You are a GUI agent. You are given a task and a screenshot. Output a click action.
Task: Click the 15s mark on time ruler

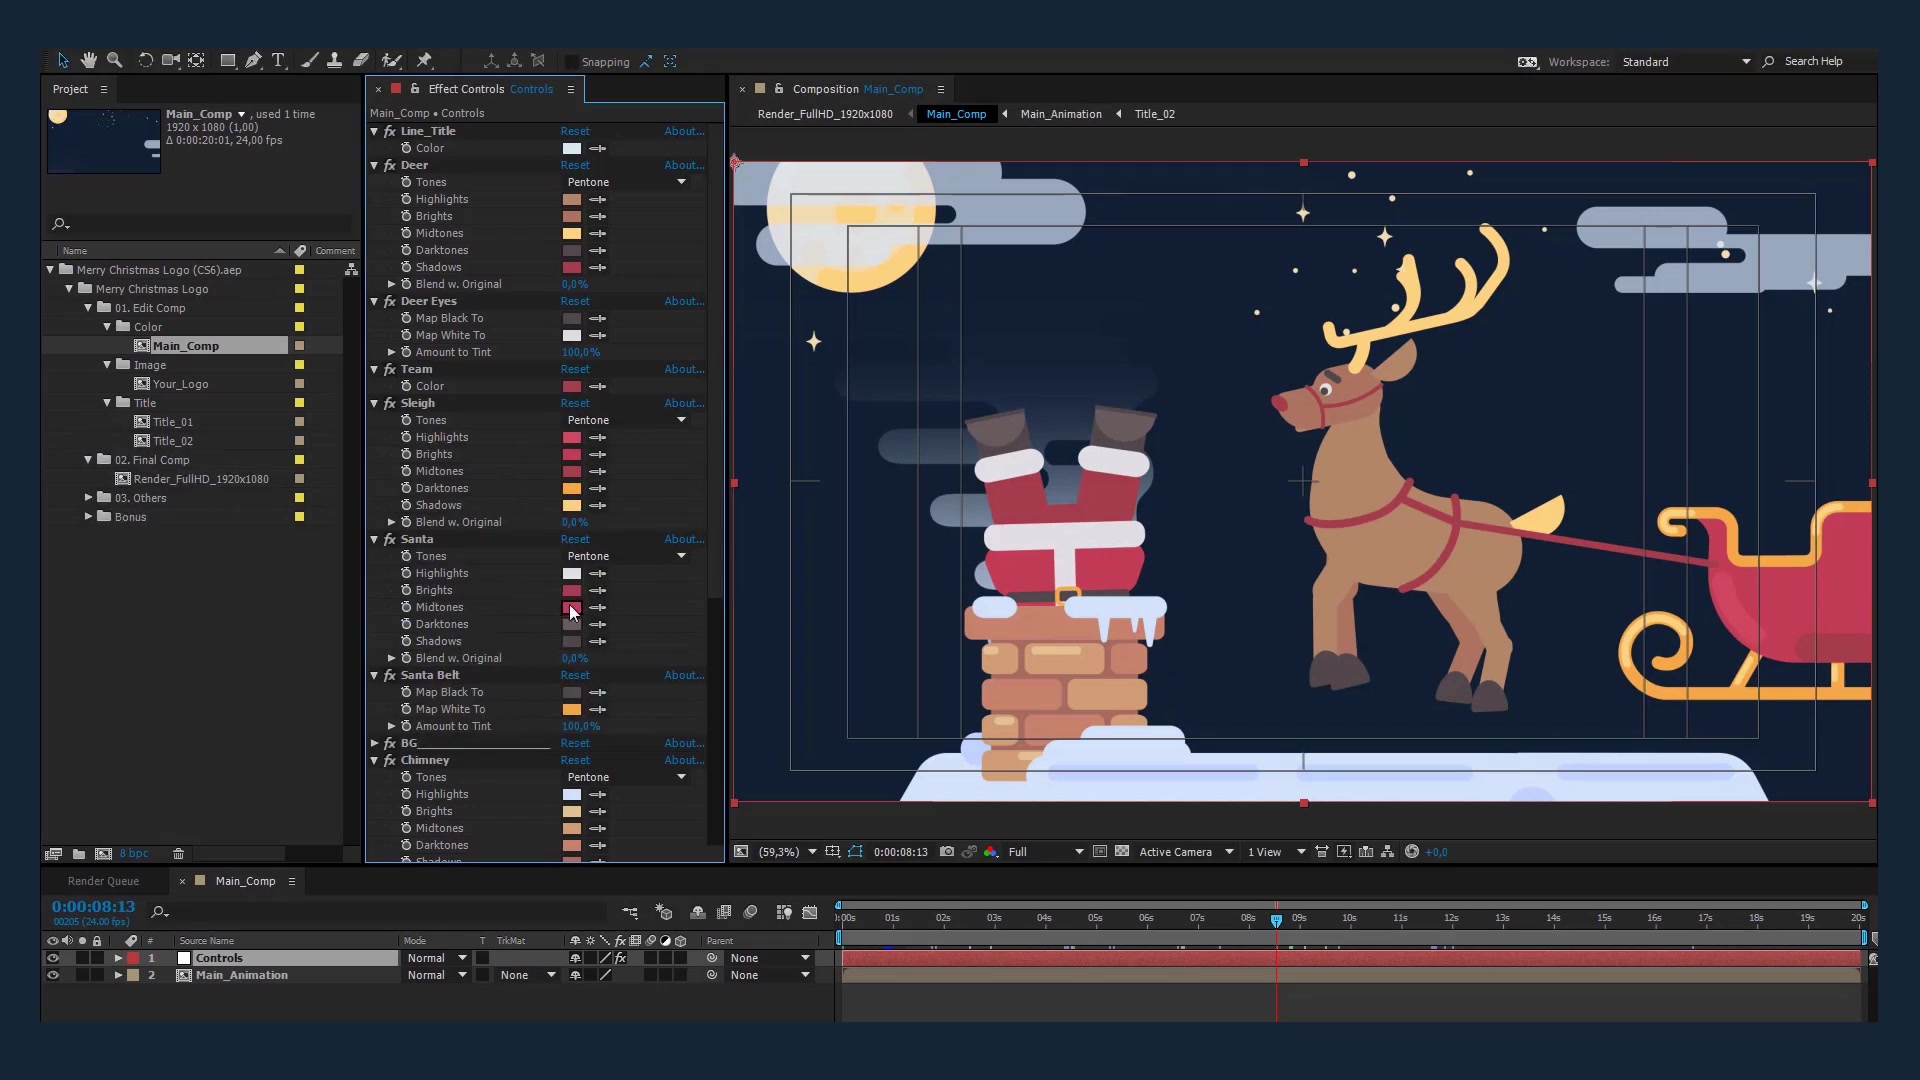[x=1604, y=918]
